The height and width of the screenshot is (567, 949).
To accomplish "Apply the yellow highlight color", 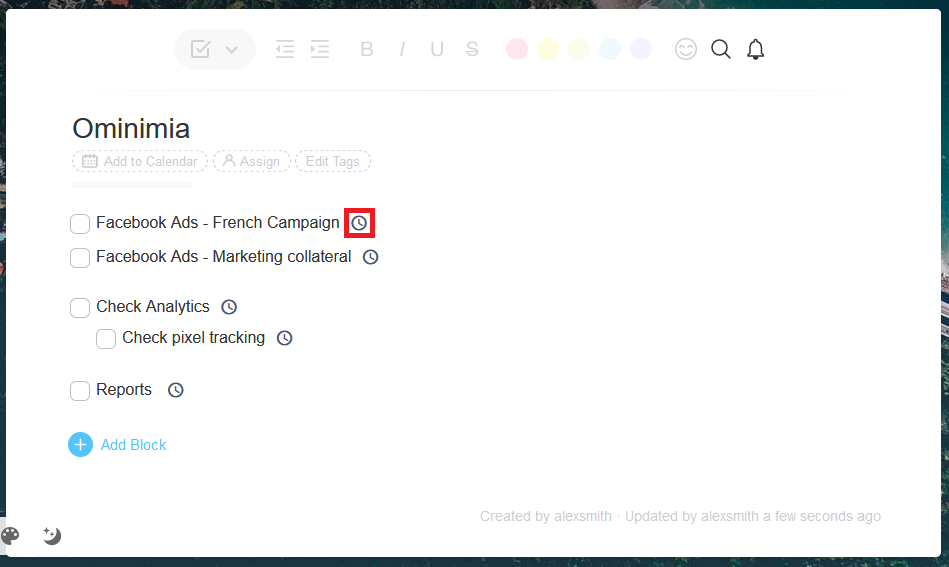I will 548,49.
